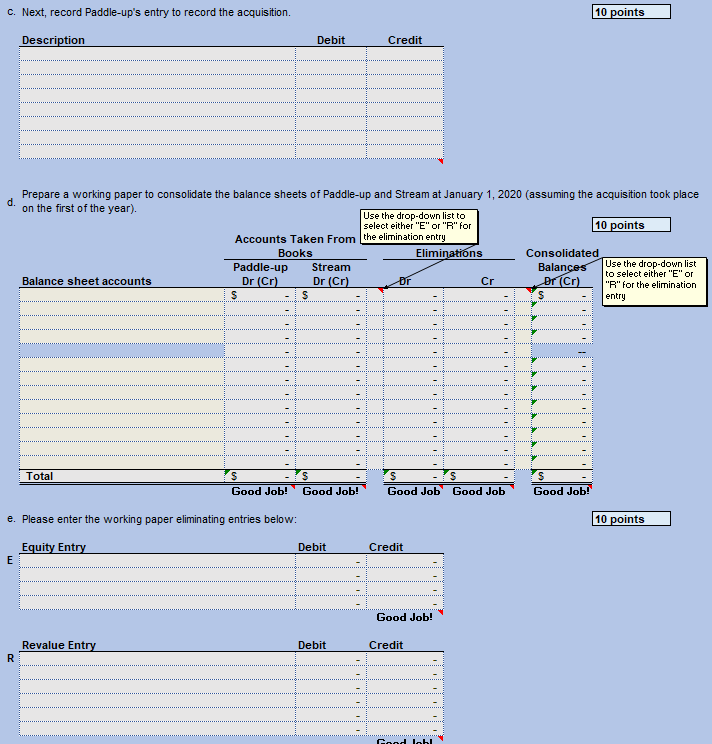The height and width of the screenshot is (744, 712).
Task: Select the first-row Stream dollar amount cell
Action: coord(331,295)
